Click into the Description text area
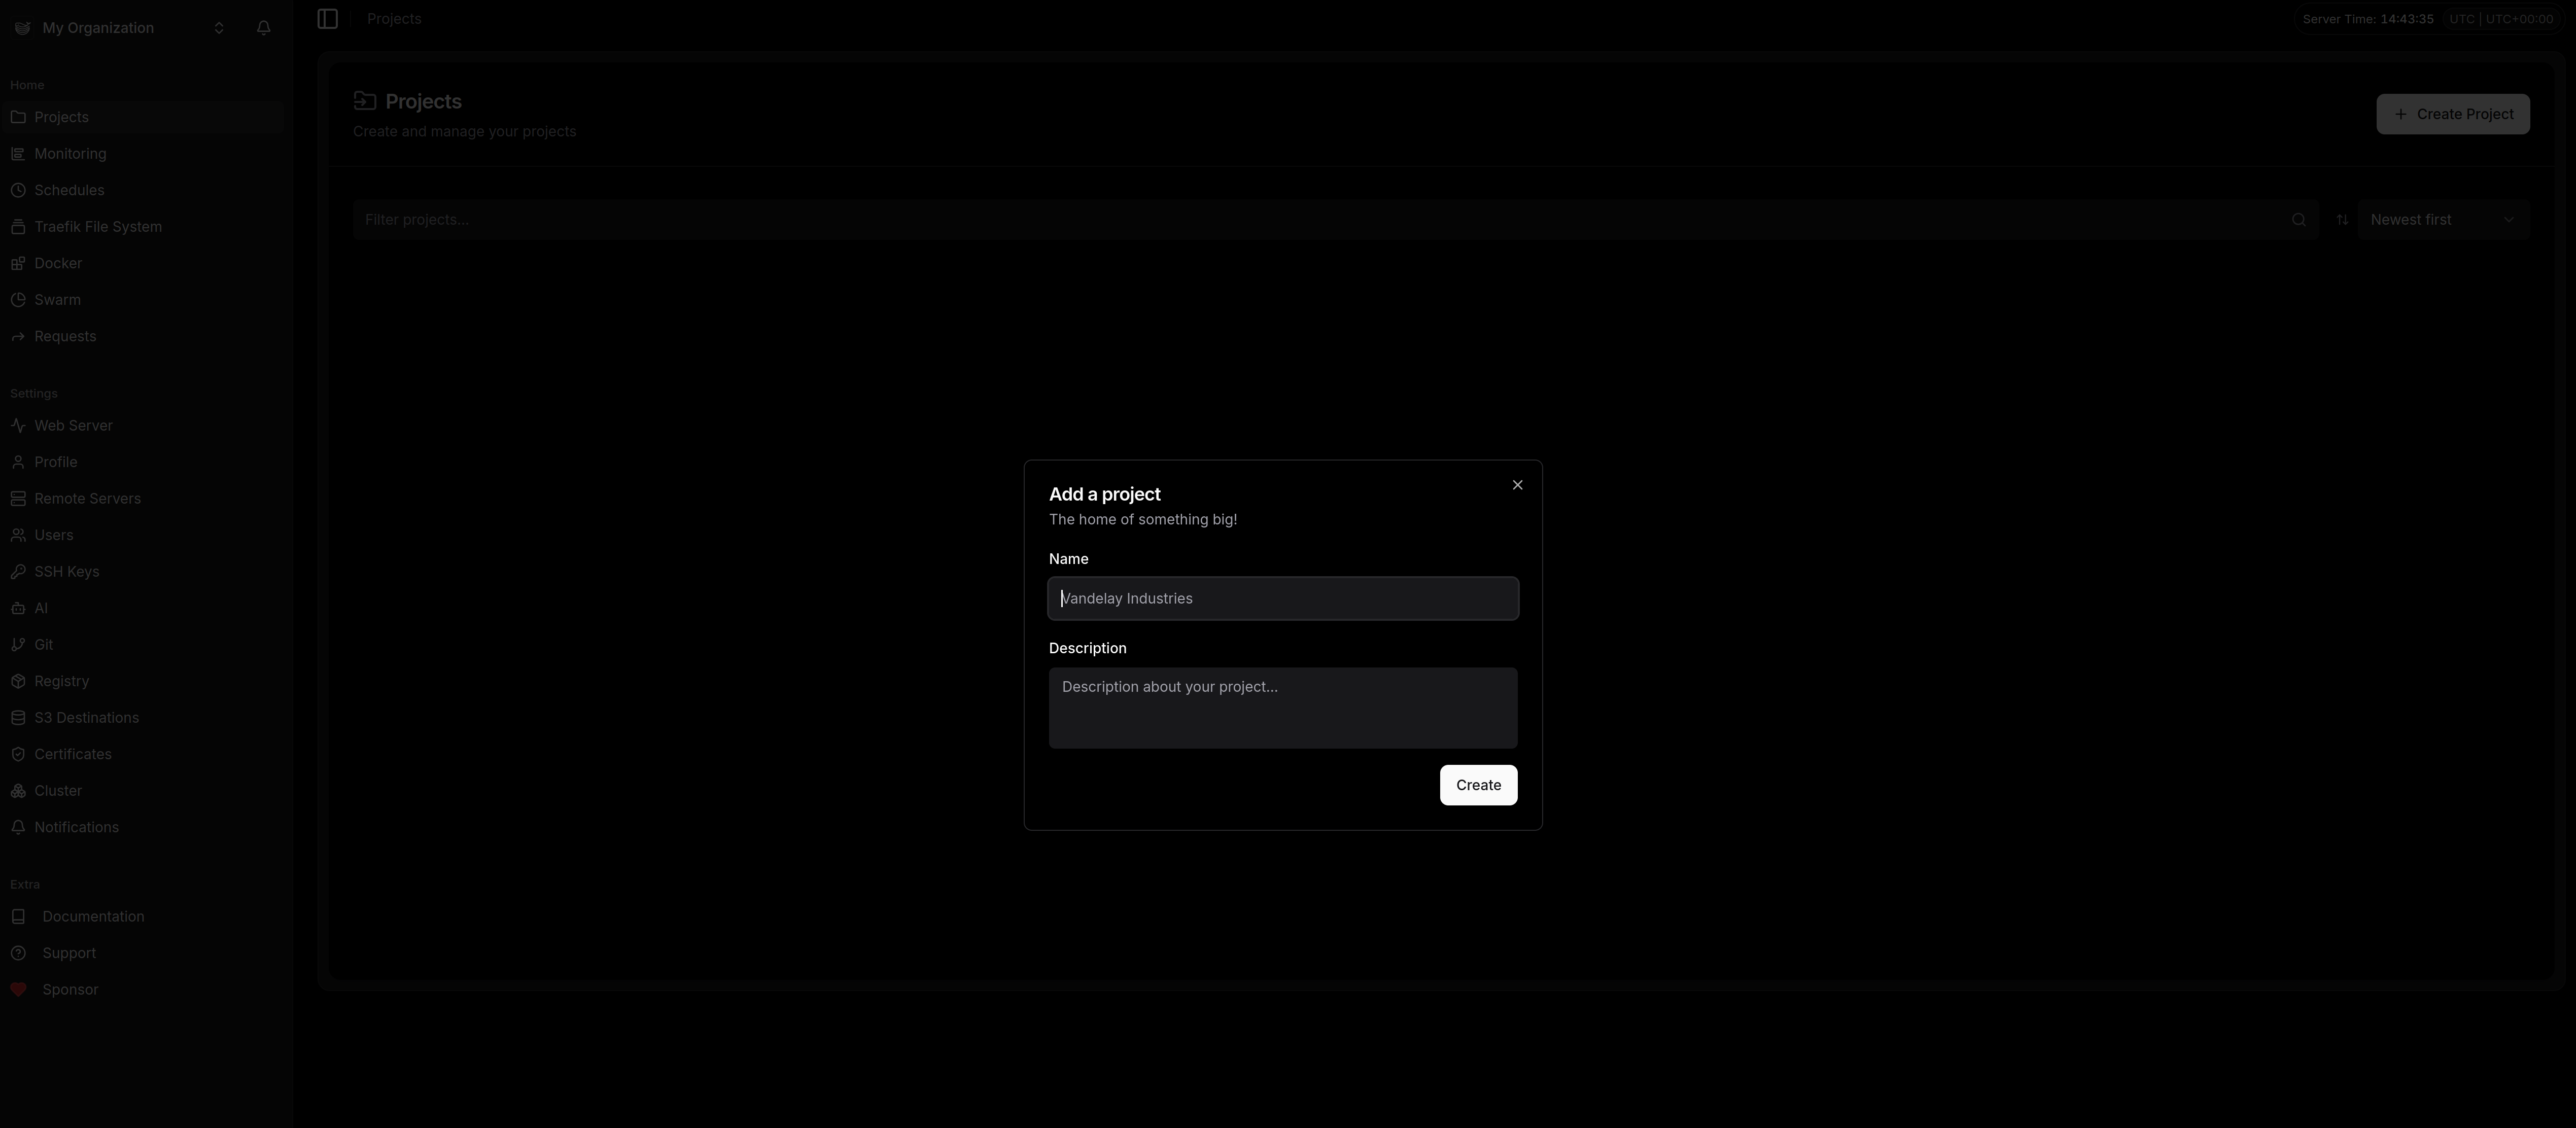 (x=1283, y=708)
